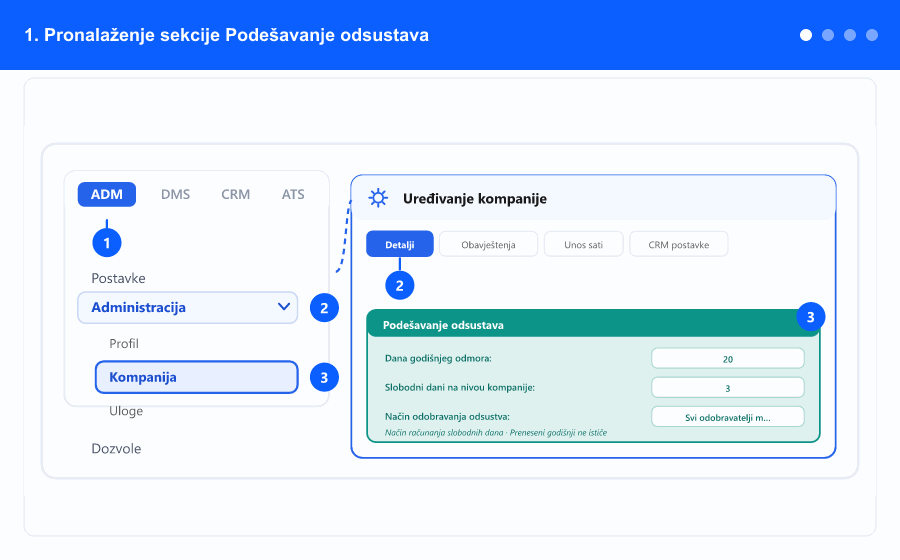Click the Slobodni dani na nivou kompanije label
The height and width of the screenshot is (560, 900).
point(460,387)
